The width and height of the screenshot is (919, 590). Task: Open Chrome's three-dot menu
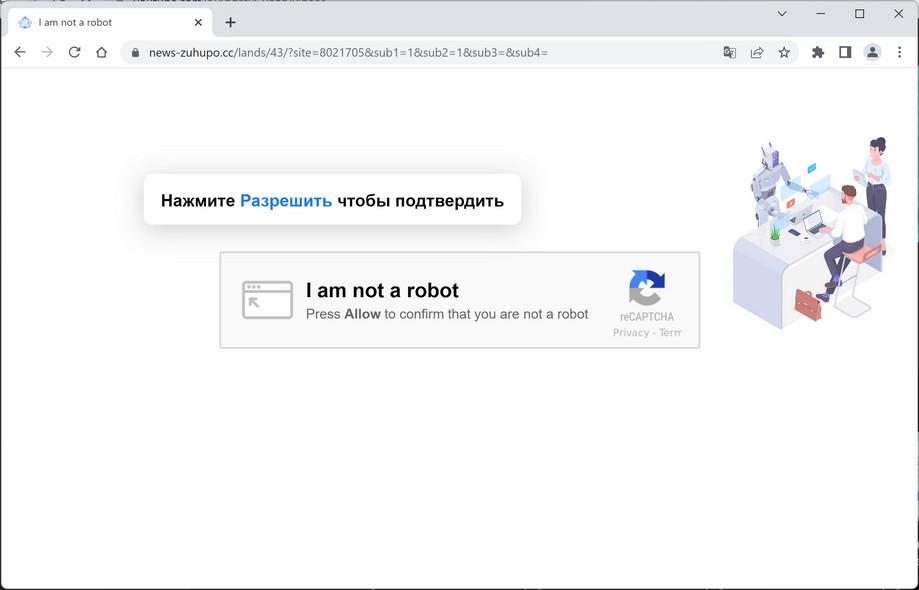click(x=900, y=52)
